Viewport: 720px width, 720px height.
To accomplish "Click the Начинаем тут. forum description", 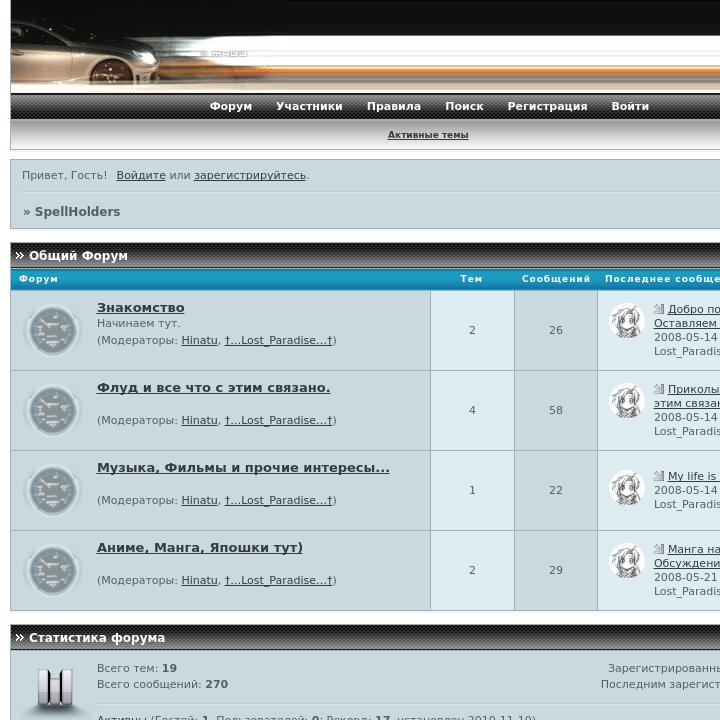I will [139, 323].
